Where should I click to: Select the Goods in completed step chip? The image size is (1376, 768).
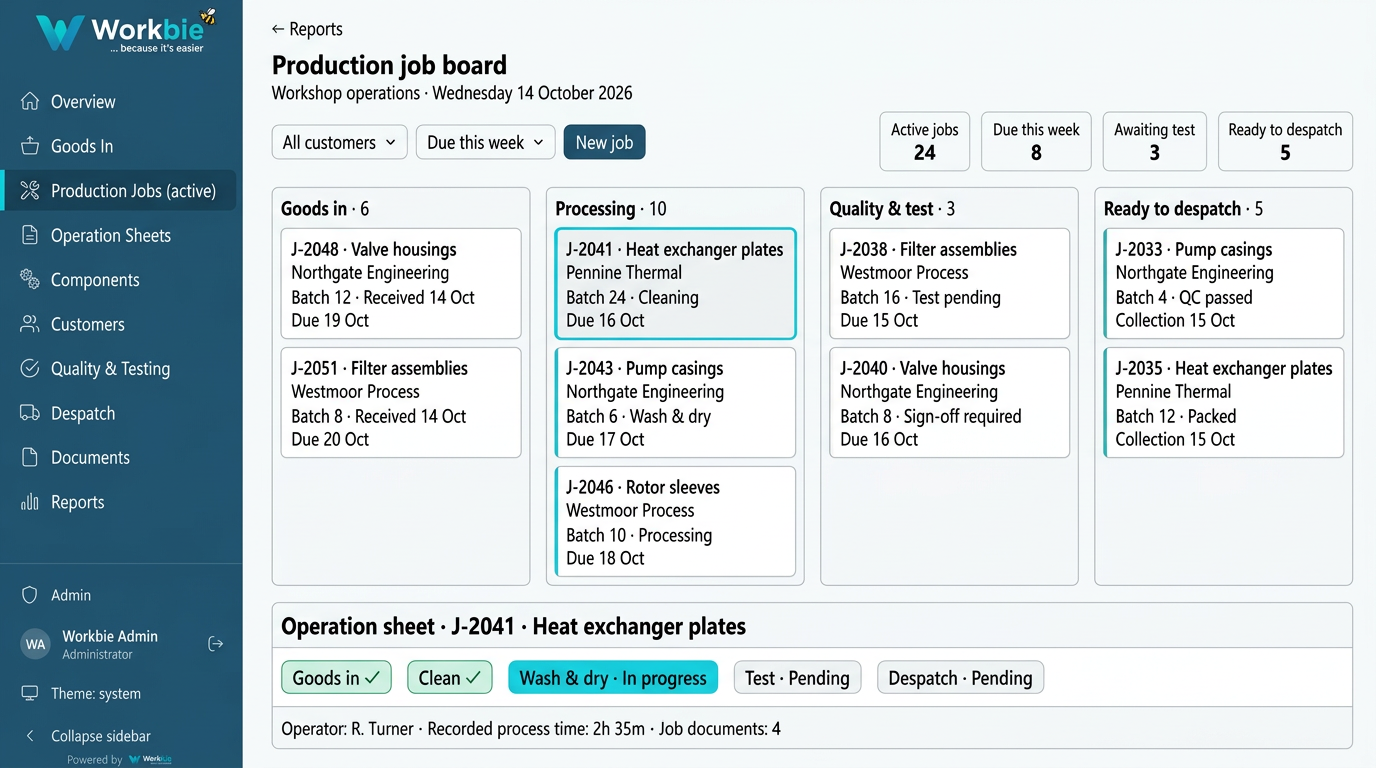pos(336,678)
